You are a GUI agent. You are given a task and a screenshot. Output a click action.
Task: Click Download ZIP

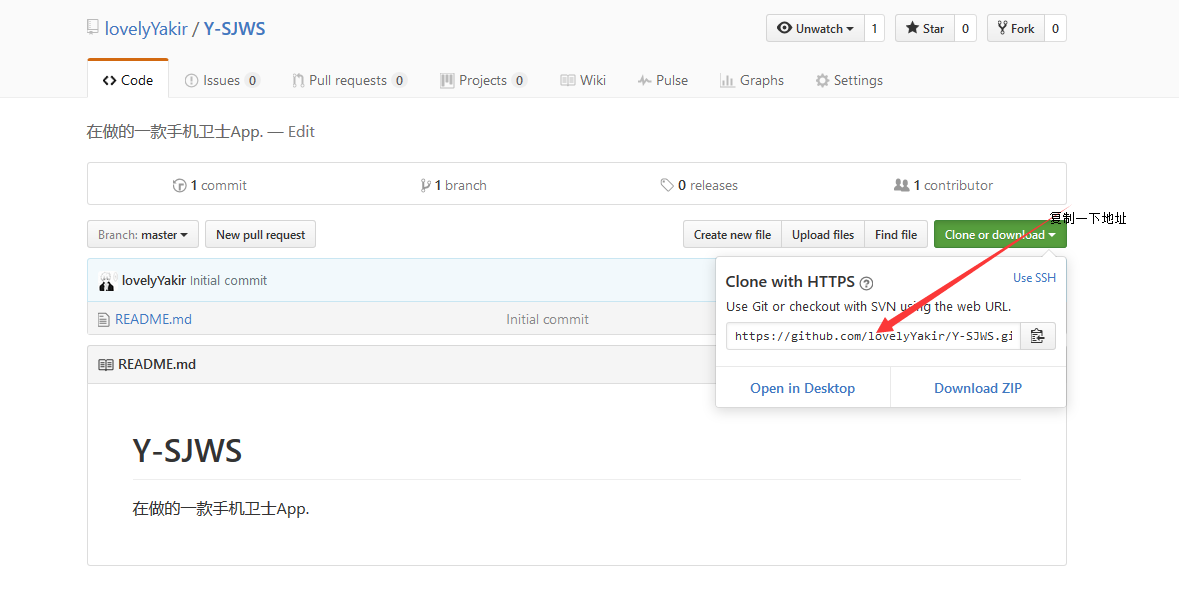[978, 388]
